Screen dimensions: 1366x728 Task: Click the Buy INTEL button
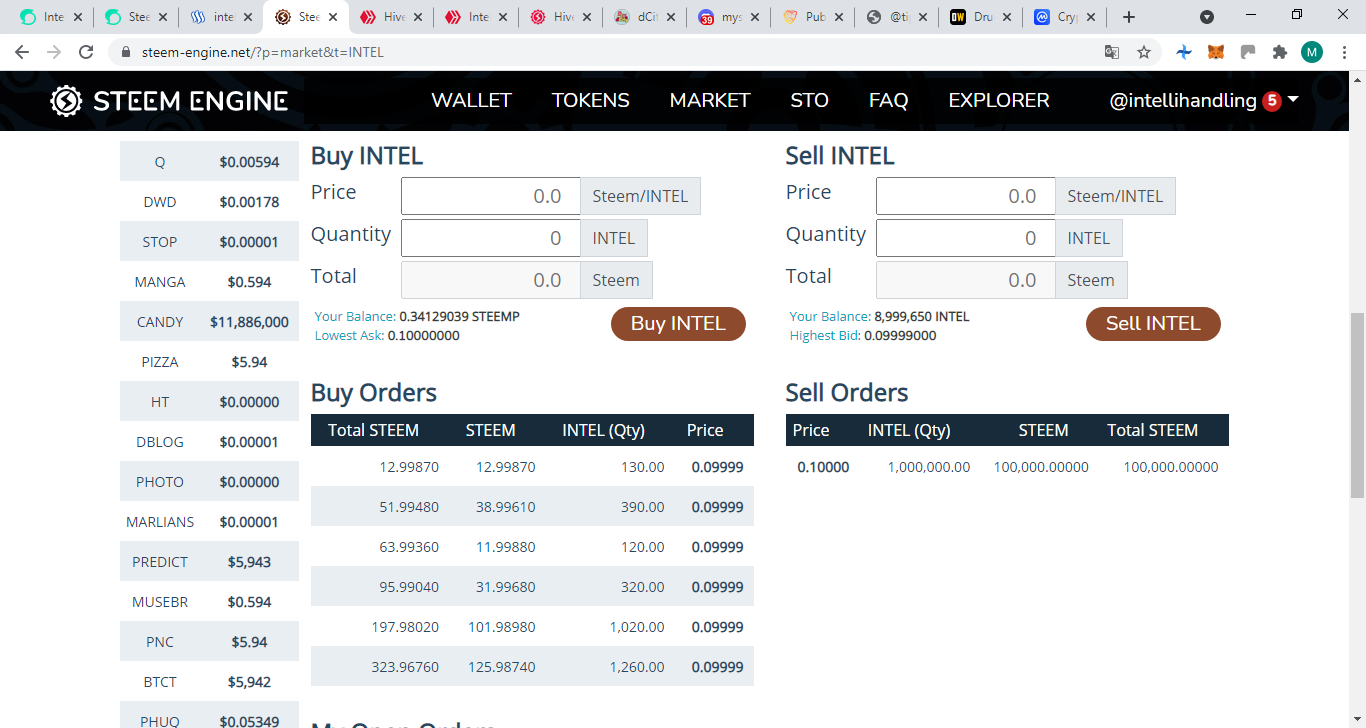[678, 324]
